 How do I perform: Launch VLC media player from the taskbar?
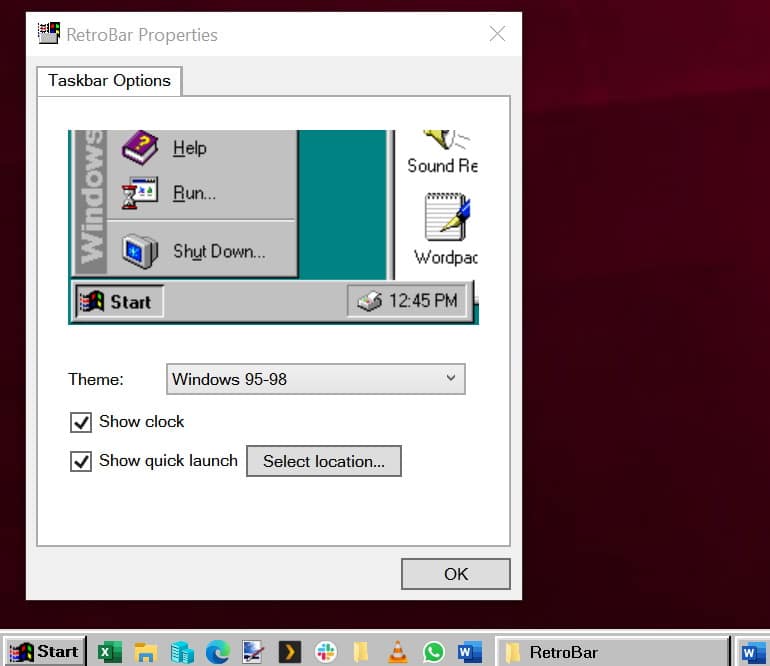click(x=397, y=652)
